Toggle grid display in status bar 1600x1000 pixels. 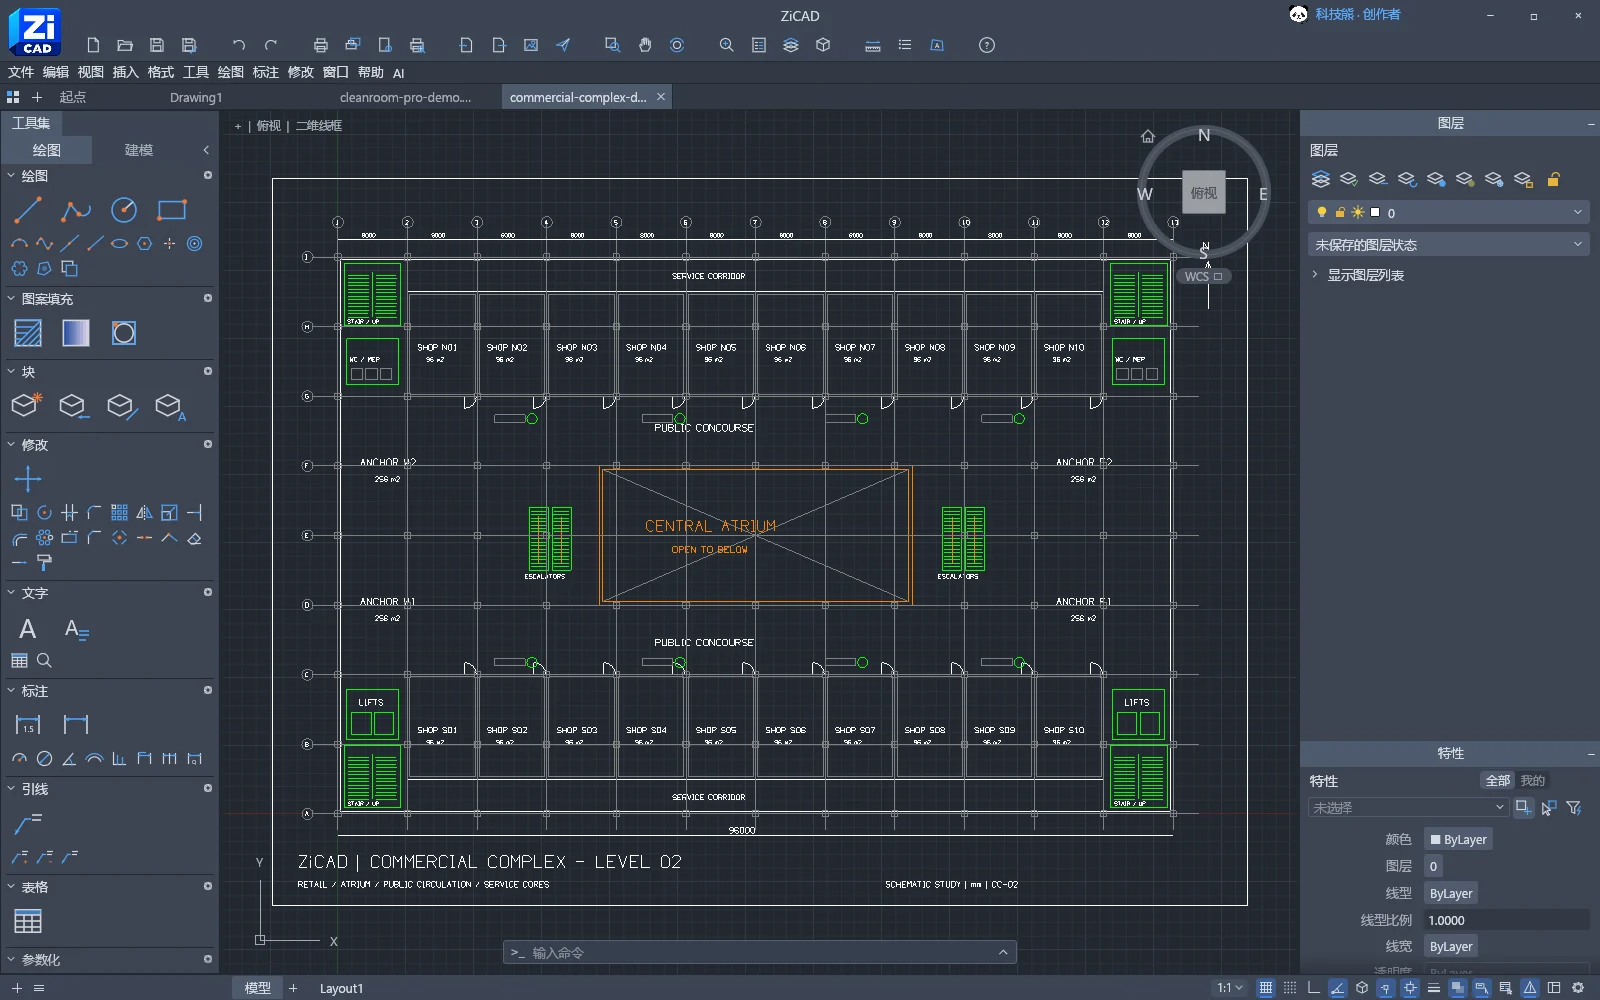pos(1266,988)
